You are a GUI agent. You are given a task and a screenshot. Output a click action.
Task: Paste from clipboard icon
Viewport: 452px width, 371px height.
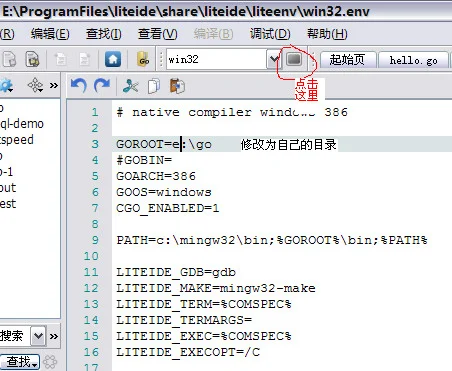[x=177, y=86]
